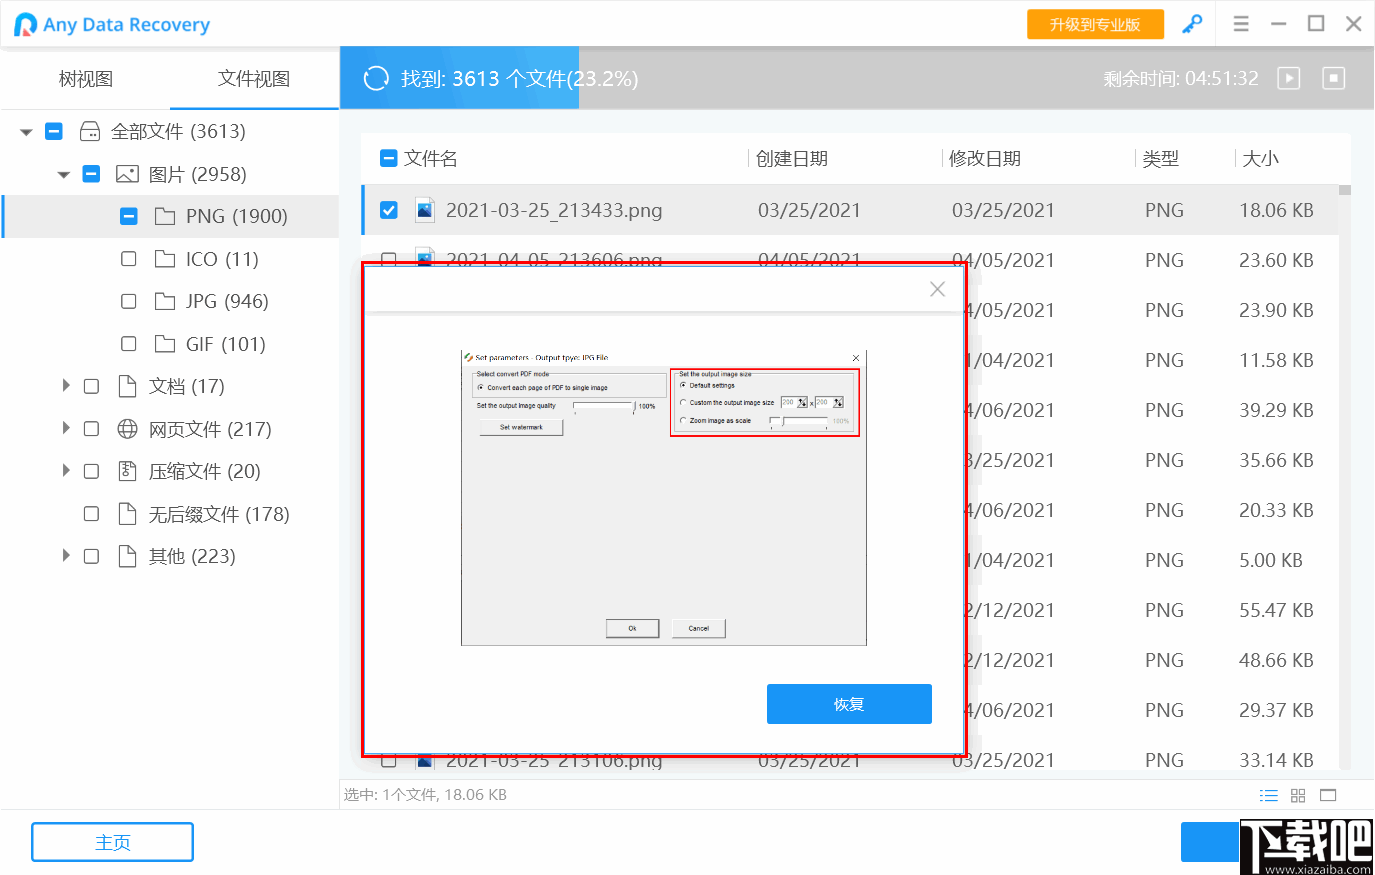
Task: Click the archive icon beside 压缩文件
Action: (127, 471)
